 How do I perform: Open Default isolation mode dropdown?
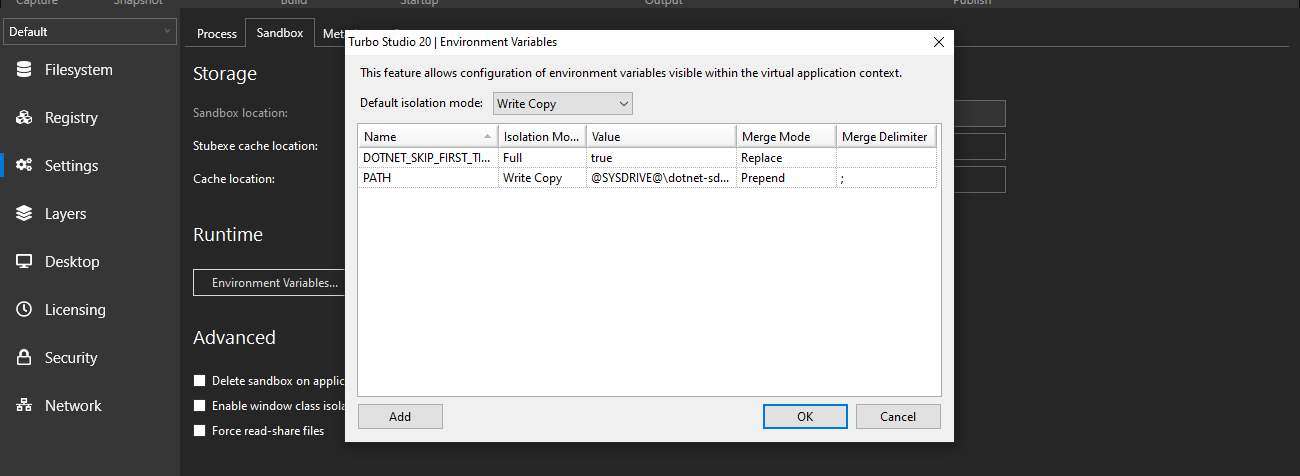(563, 104)
